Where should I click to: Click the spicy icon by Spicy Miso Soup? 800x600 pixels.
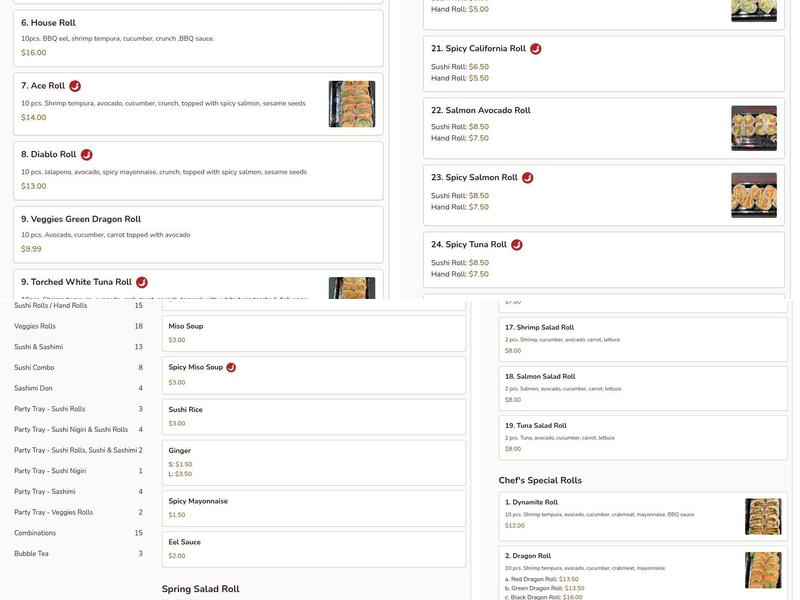[231, 367]
